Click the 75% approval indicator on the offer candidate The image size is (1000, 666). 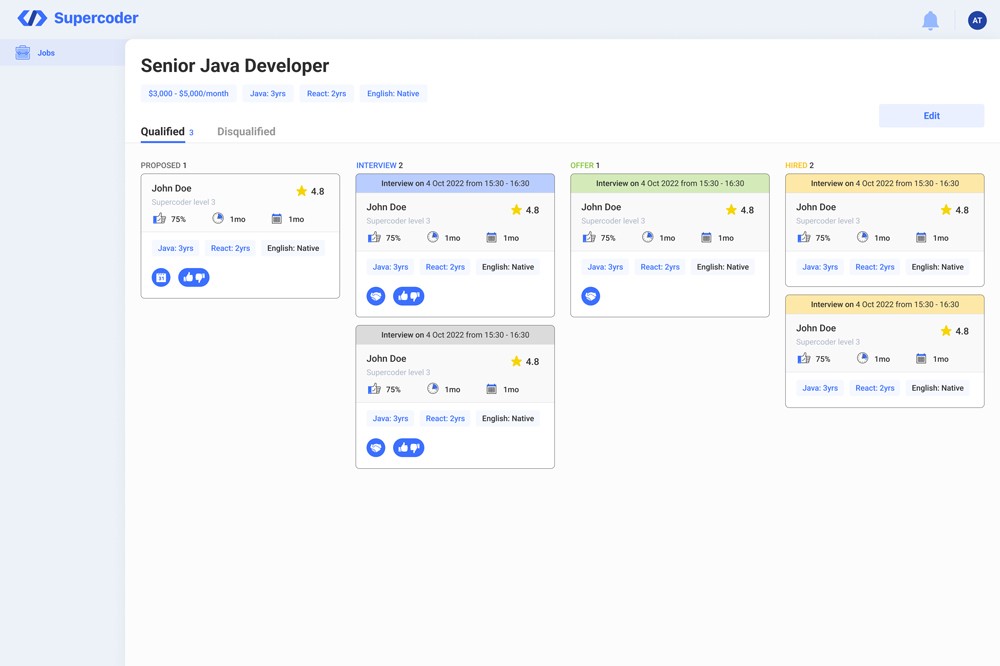(598, 237)
